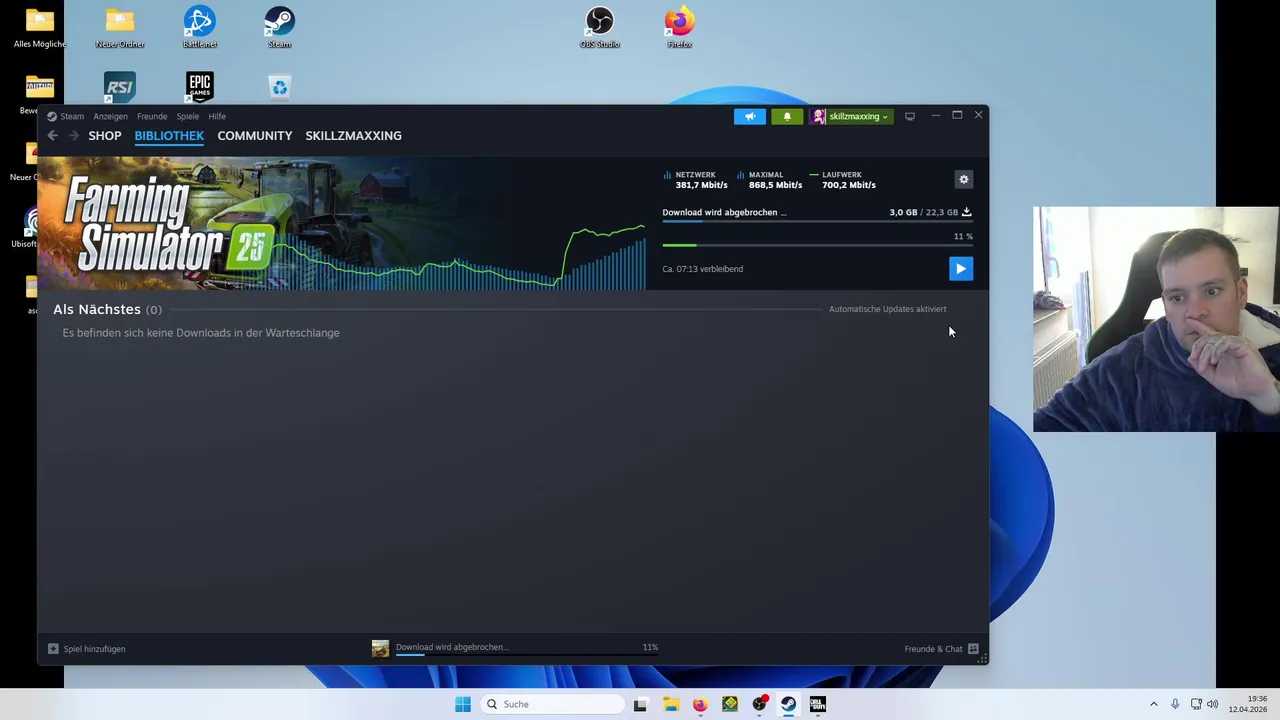
Task: Click the download icon next to 22,3 GB
Action: [x=966, y=212]
